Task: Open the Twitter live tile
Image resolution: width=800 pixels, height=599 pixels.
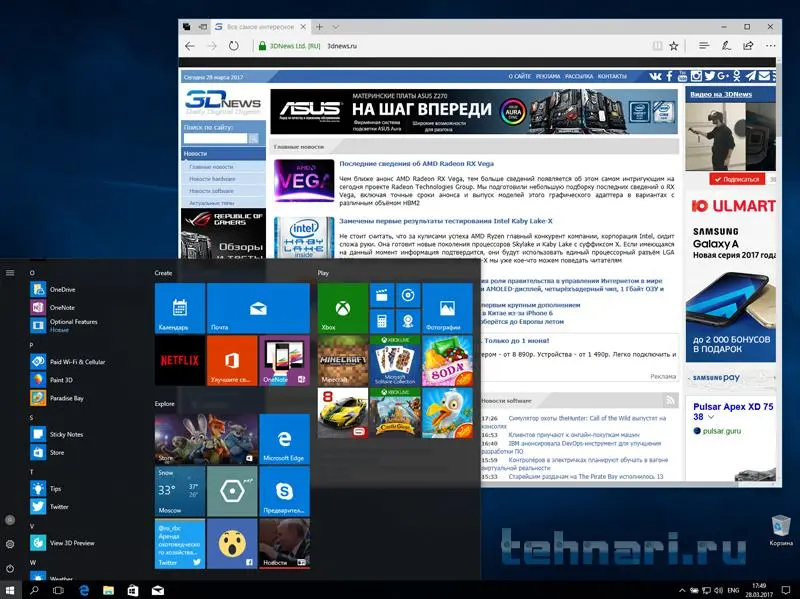Action: point(180,543)
